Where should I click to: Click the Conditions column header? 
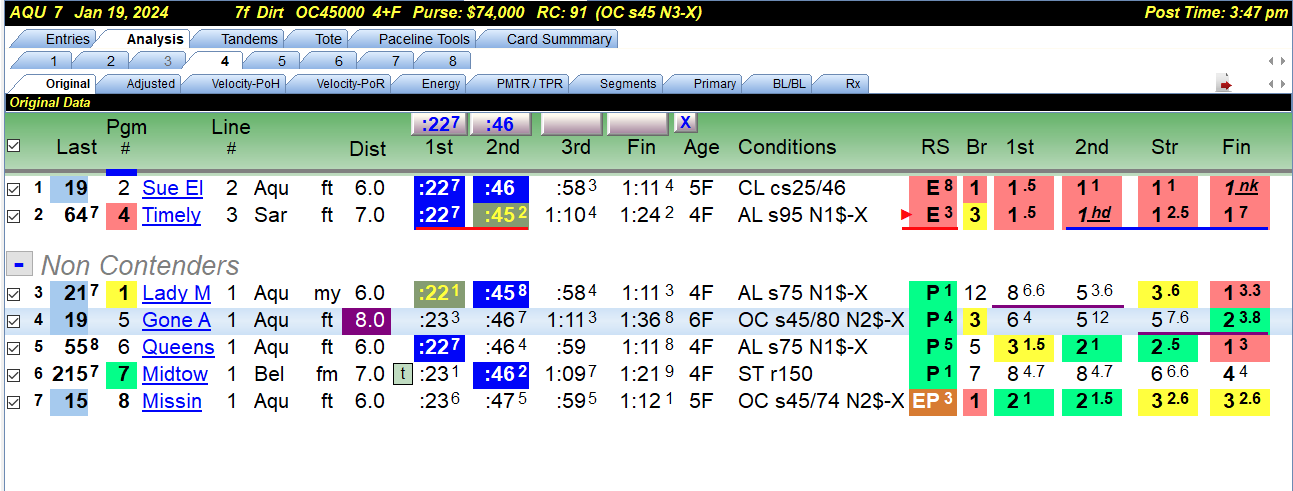pos(787,147)
